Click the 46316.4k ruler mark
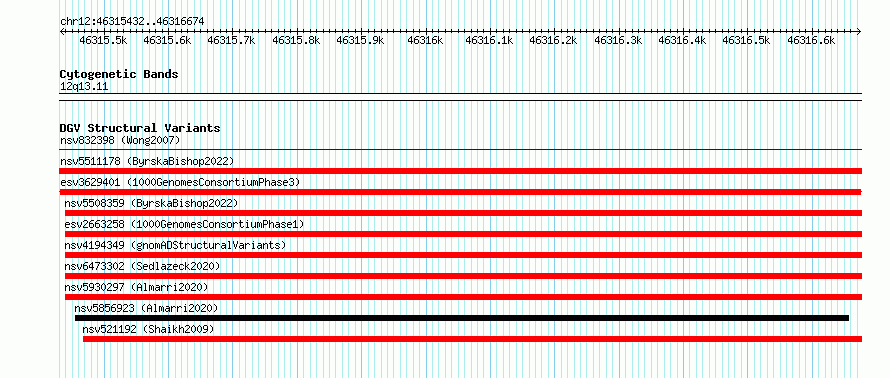 [682, 40]
